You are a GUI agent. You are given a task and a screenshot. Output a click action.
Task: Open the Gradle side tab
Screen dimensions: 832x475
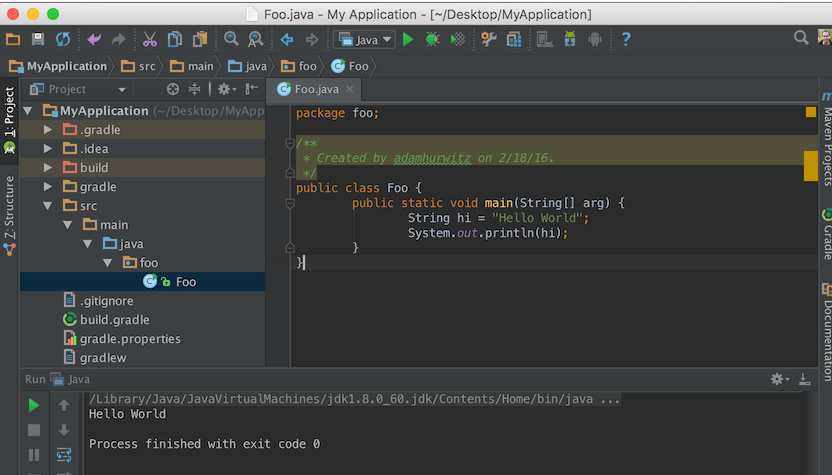(826, 236)
